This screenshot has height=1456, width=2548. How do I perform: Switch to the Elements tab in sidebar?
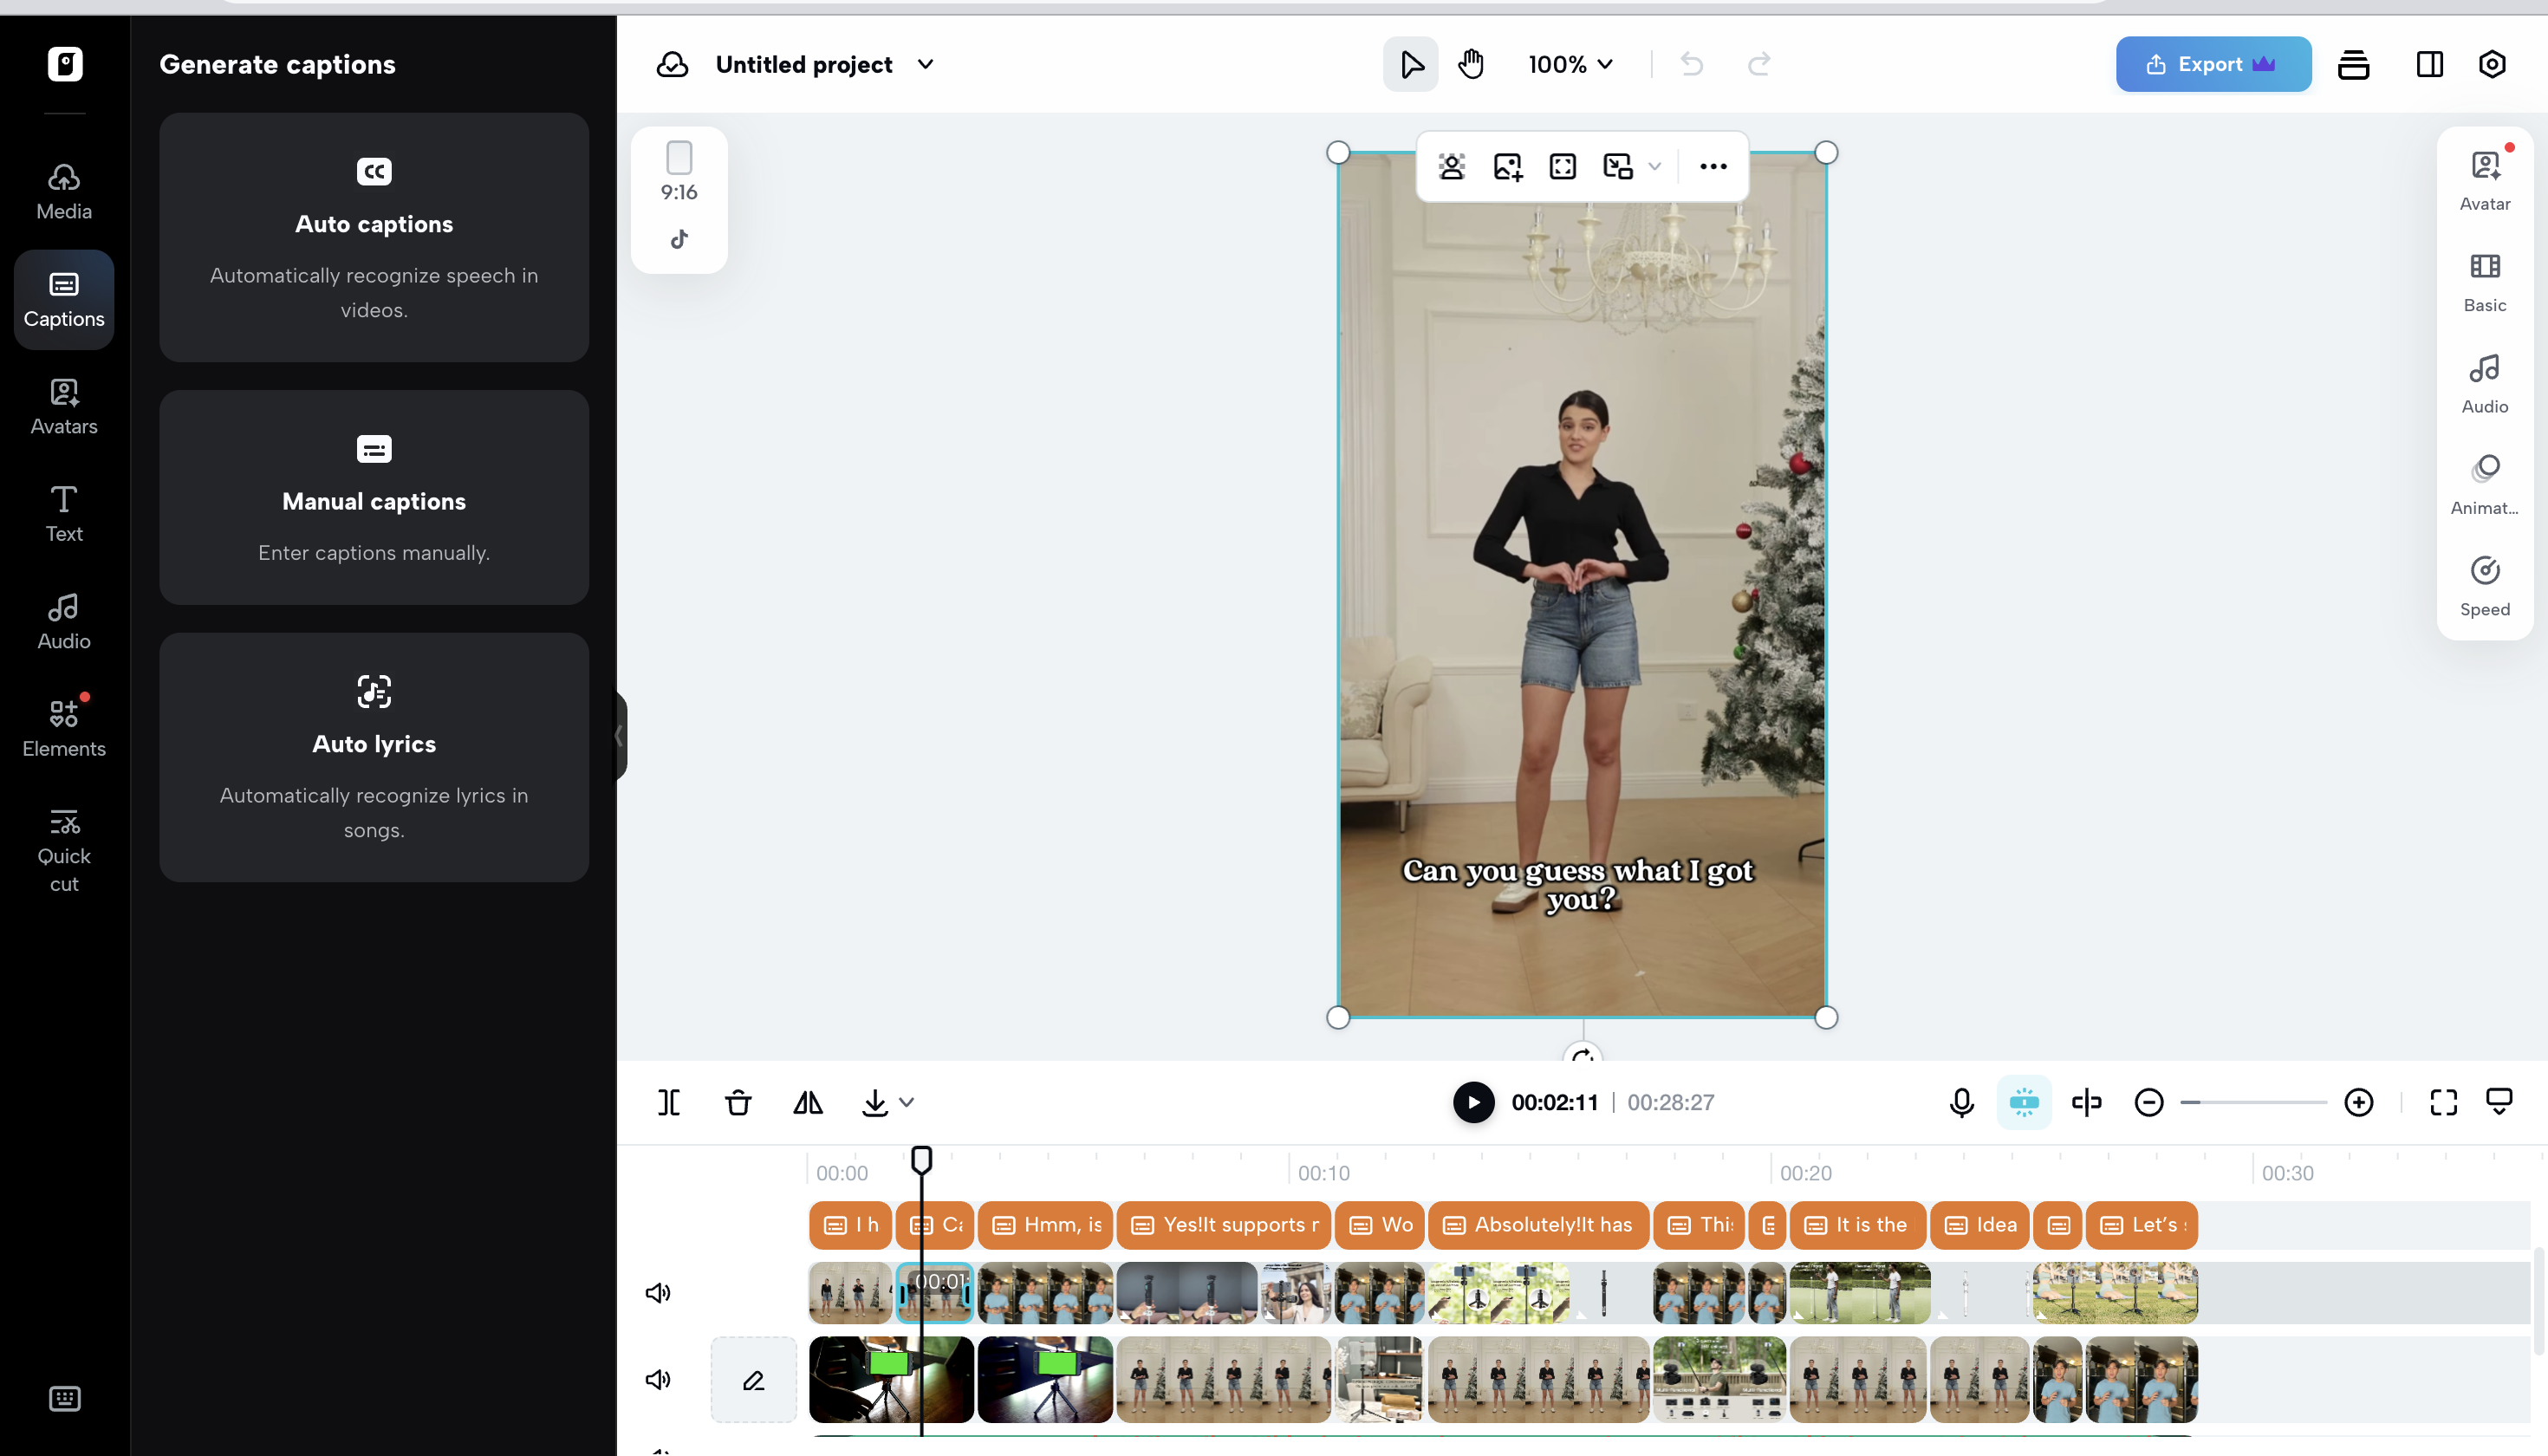click(64, 727)
